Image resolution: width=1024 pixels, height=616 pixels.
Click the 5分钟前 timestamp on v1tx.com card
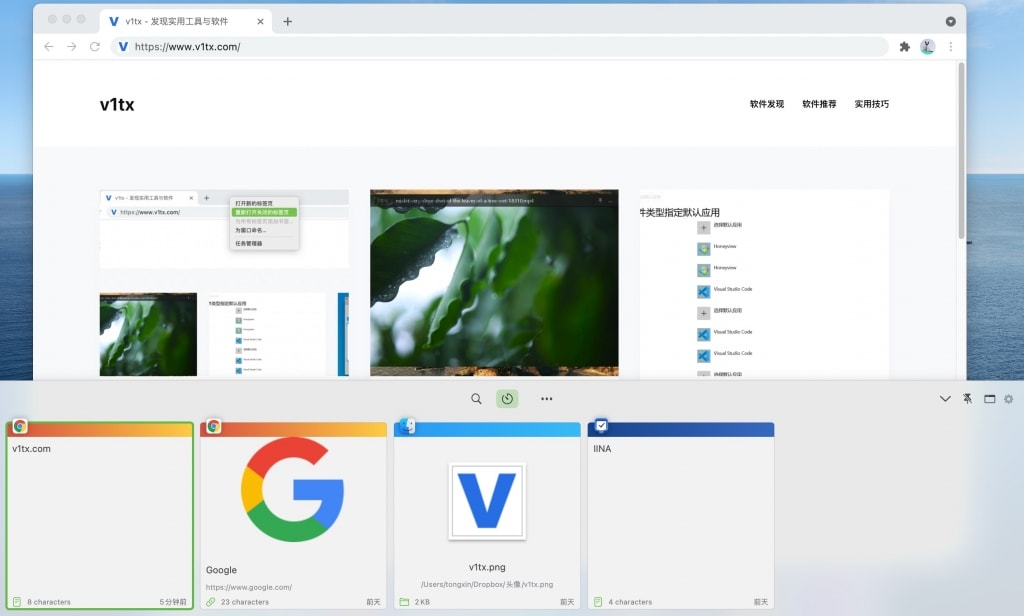173,602
